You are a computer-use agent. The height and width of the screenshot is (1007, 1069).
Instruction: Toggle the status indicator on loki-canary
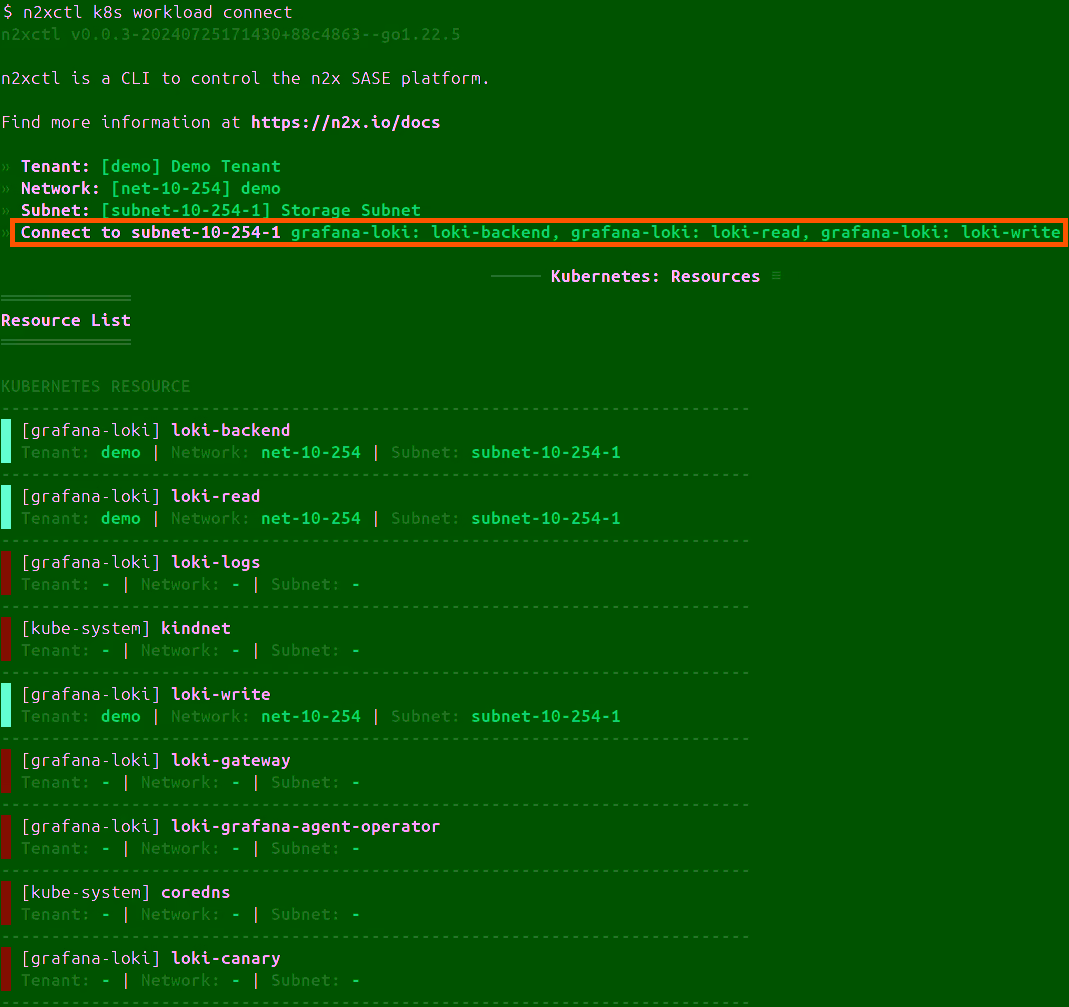[5, 968]
